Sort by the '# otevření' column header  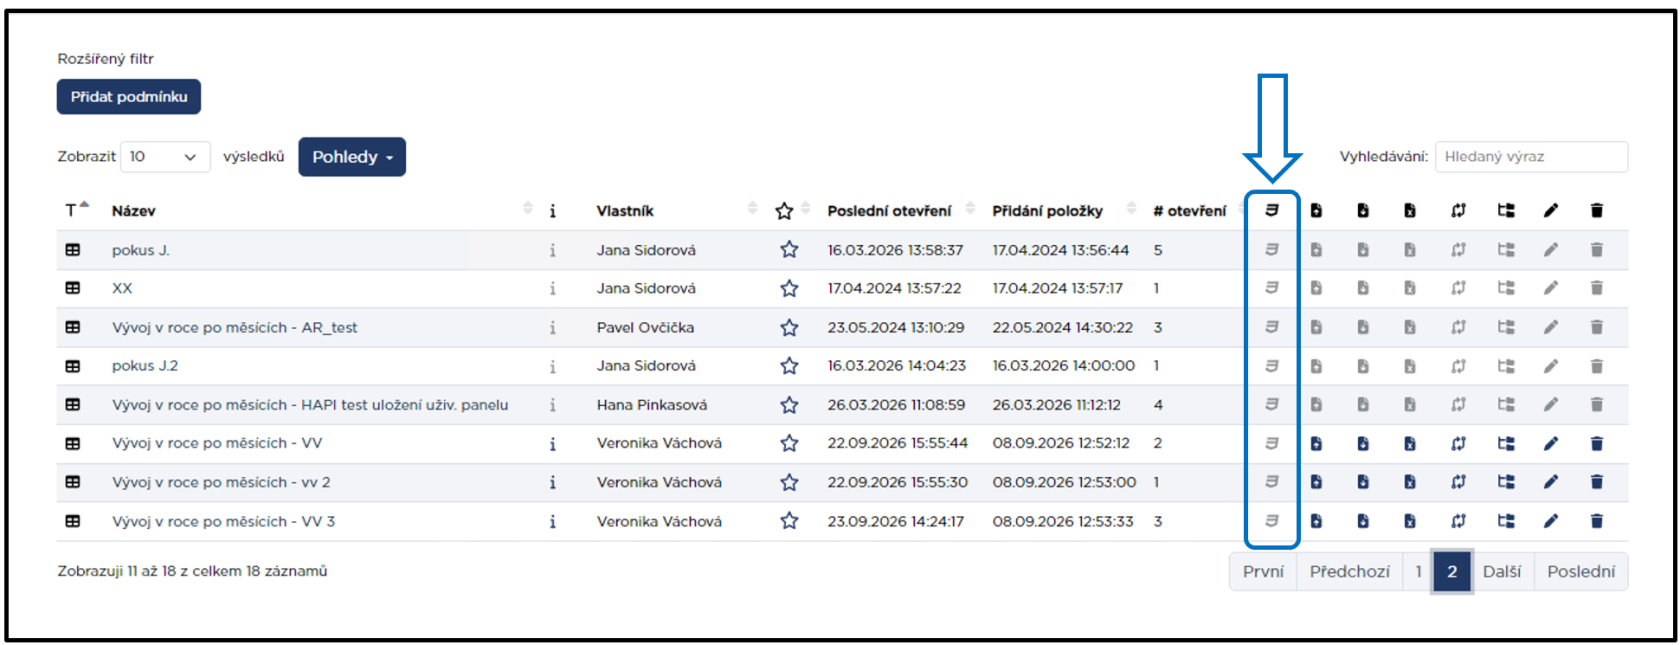(x=1189, y=211)
